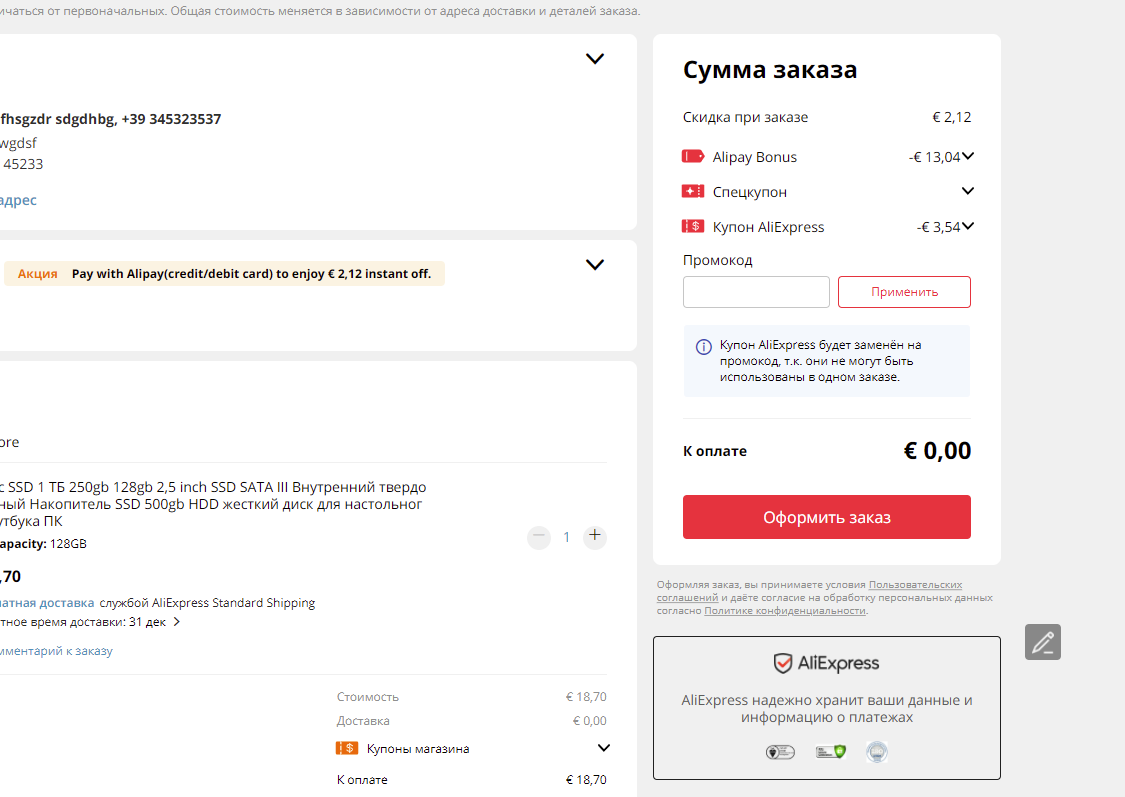Click the orange Купоны магазина coupon icon
The width and height of the screenshot is (1125, 797).
[347, 748]
